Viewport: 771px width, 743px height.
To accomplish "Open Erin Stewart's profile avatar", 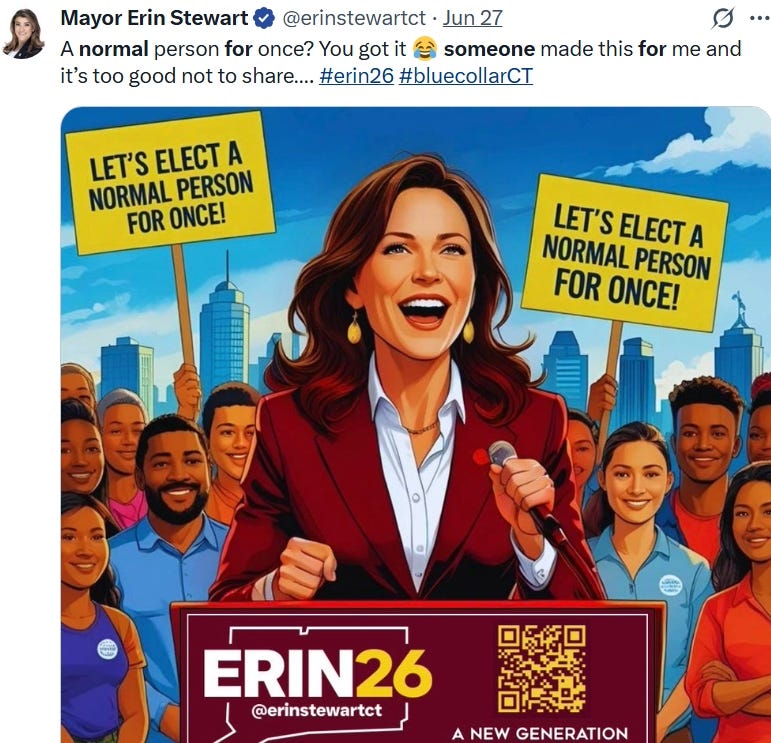I will coord(23,33).
